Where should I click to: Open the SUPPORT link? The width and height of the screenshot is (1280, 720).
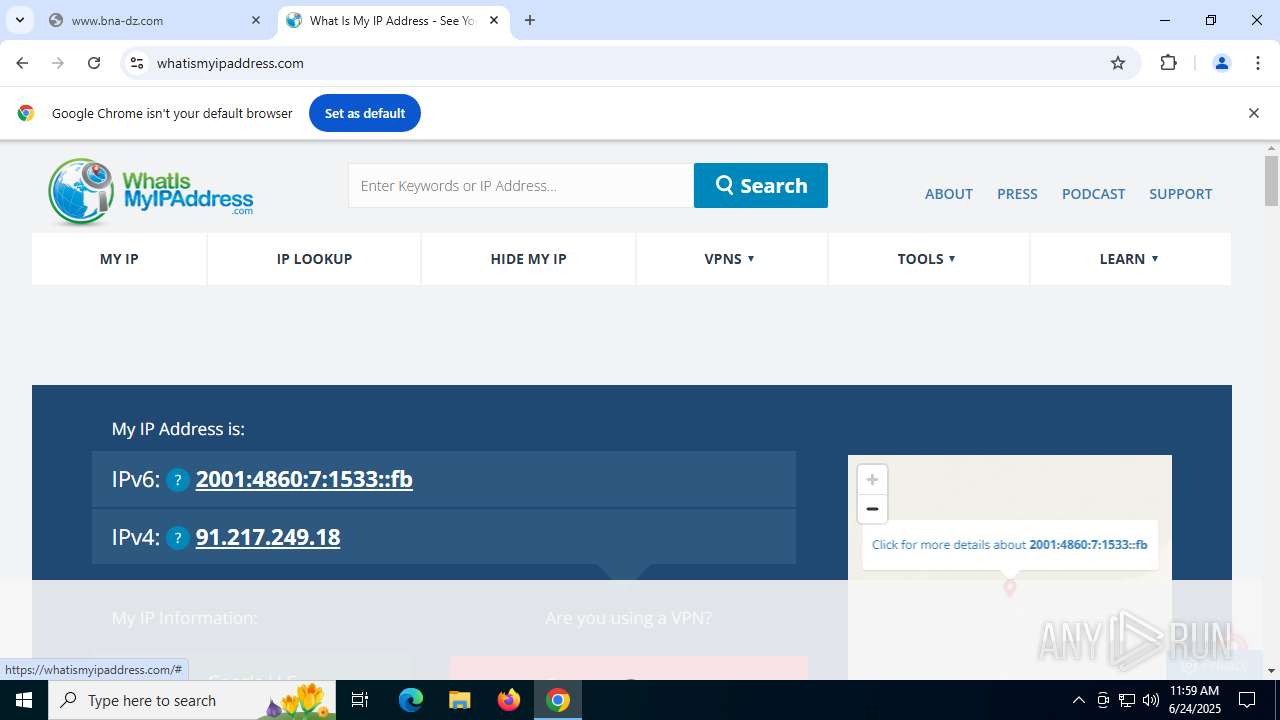[x=1180, y=194]
